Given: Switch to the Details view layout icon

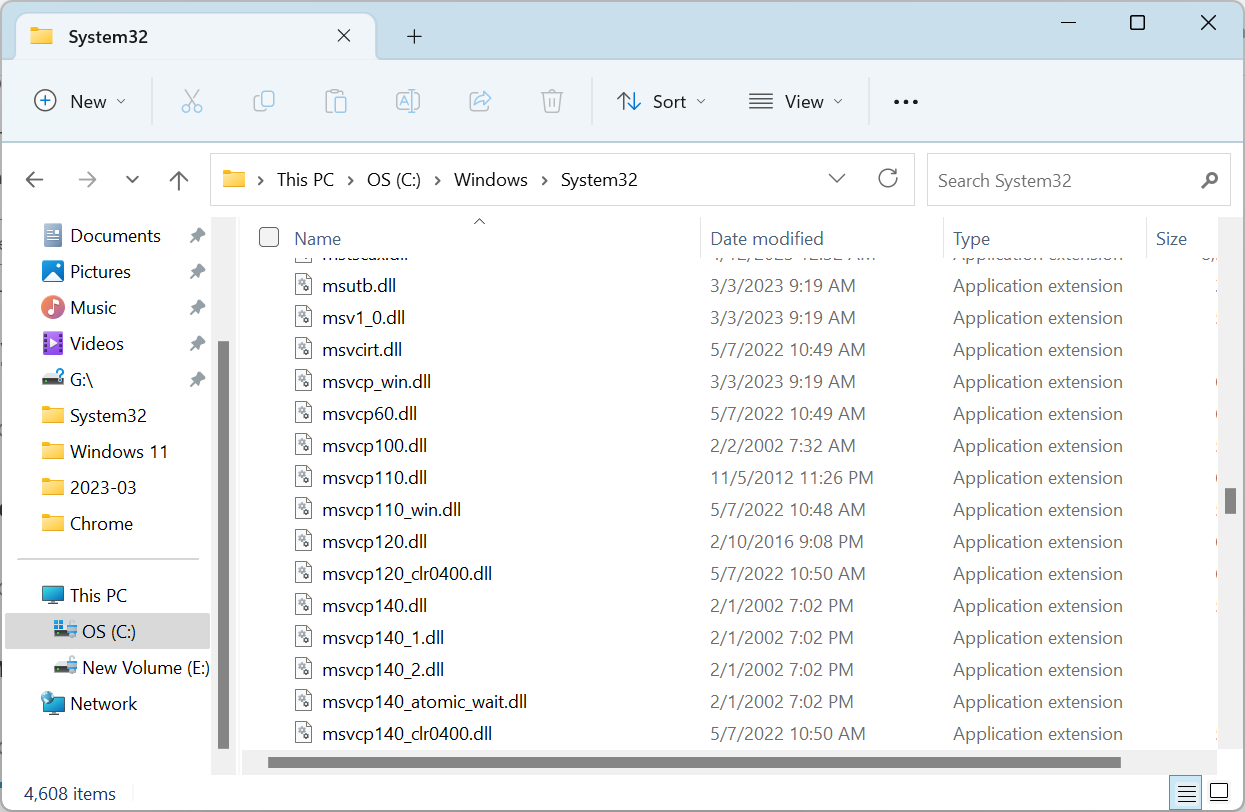Looking at the screenshot, I should coord(1187,794).
